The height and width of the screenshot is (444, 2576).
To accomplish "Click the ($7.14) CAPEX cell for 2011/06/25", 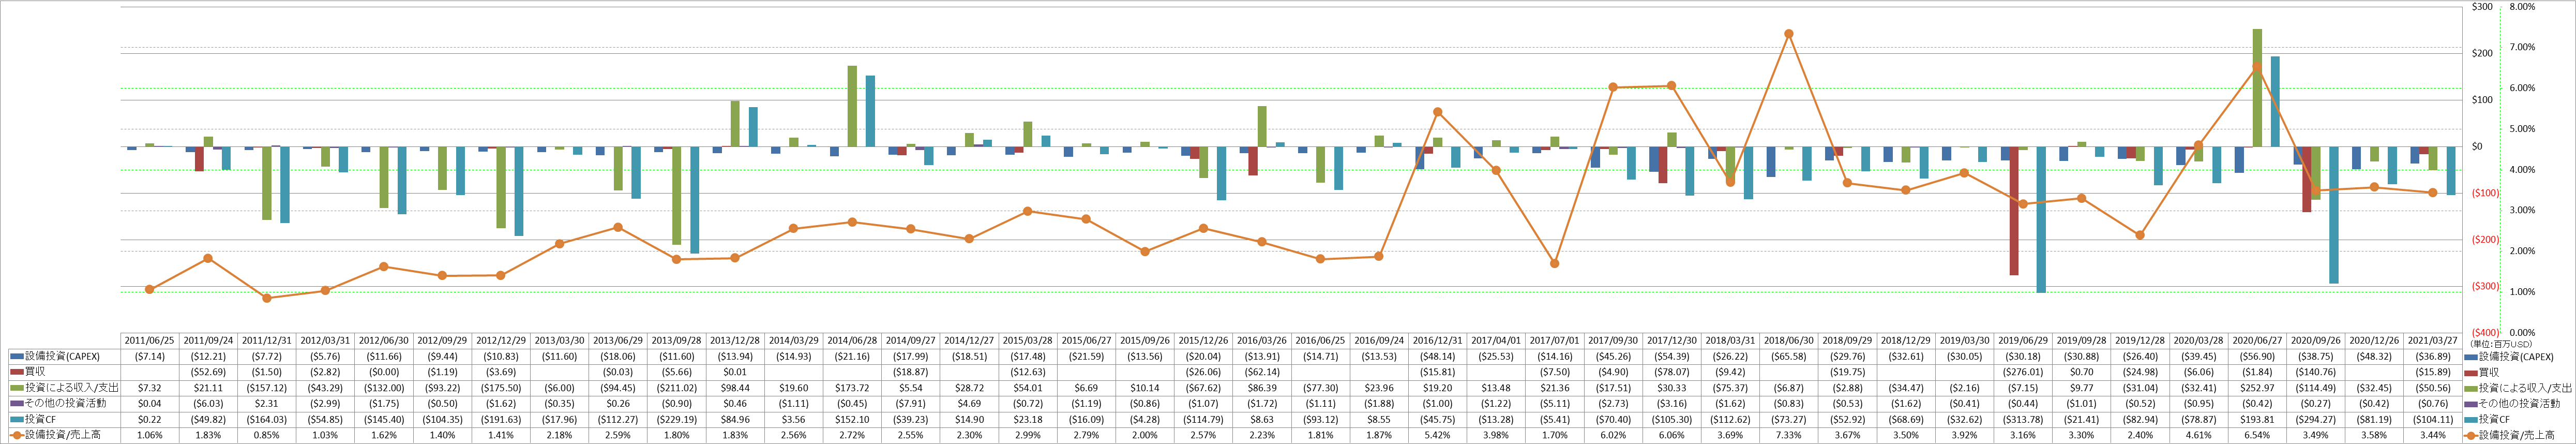I will (x=149, y=357).
